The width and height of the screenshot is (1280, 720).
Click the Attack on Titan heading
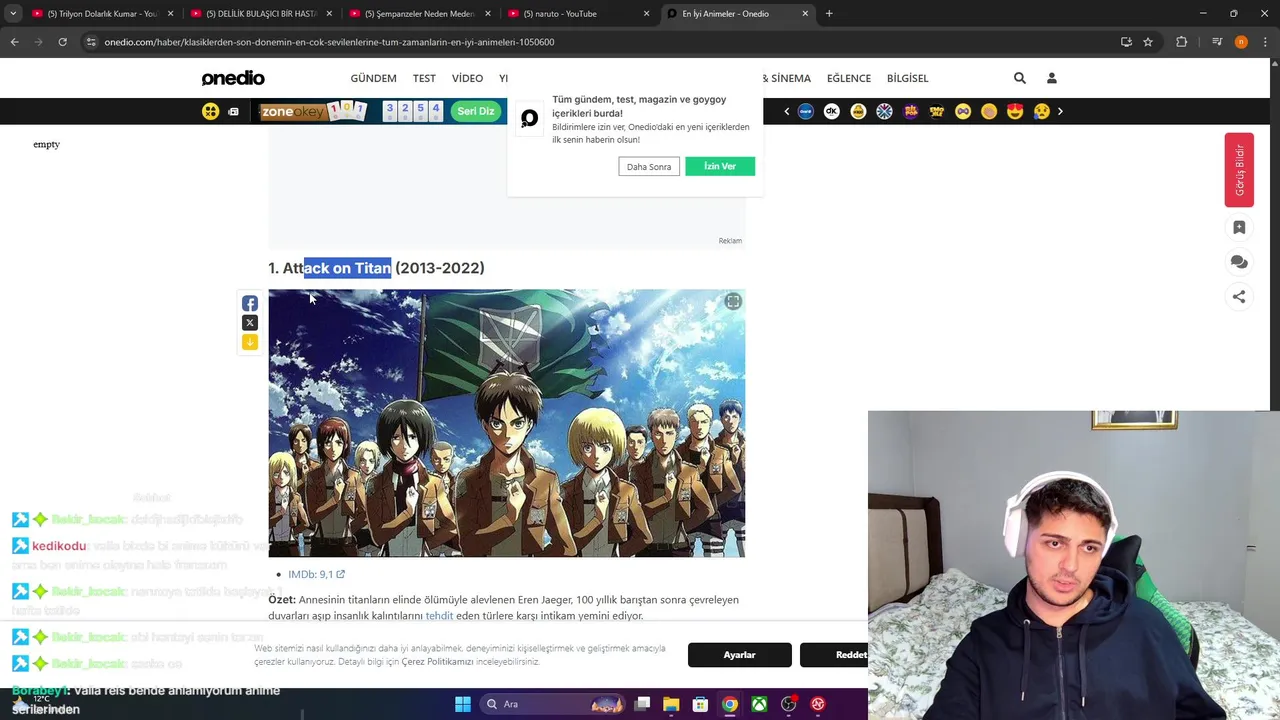(x=376, y=268)
